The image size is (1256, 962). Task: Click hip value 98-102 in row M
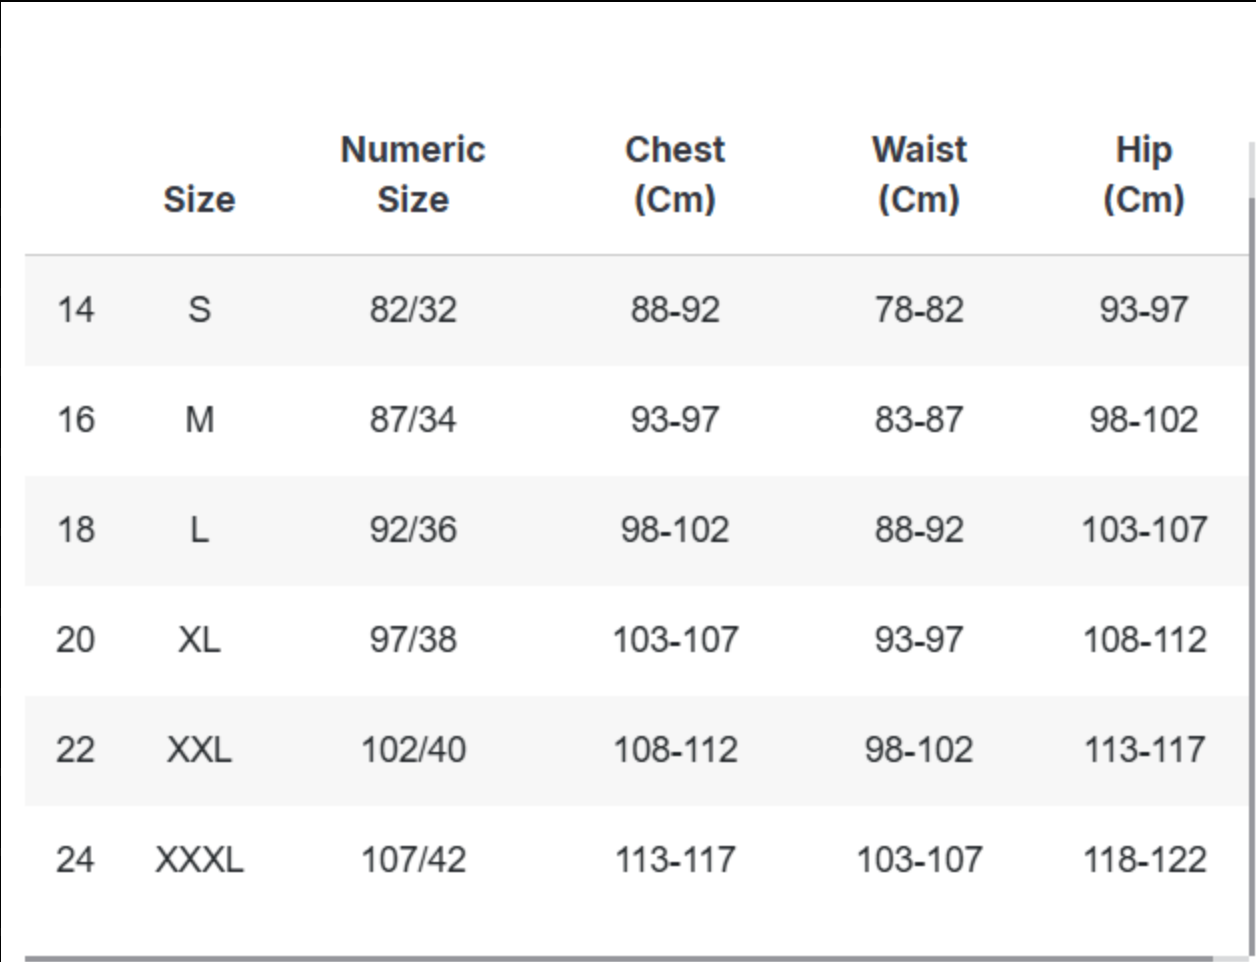coord(1144,419)
